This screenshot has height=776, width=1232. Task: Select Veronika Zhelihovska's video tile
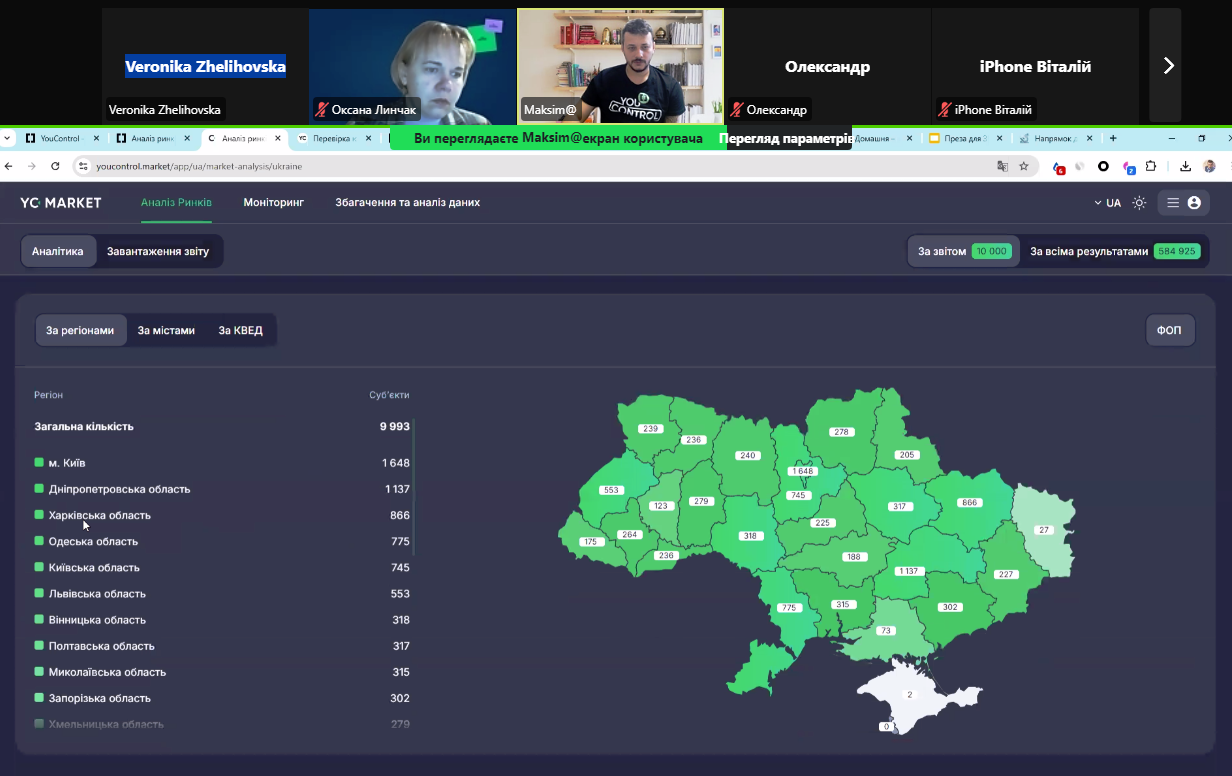click(x=205, y=66)
